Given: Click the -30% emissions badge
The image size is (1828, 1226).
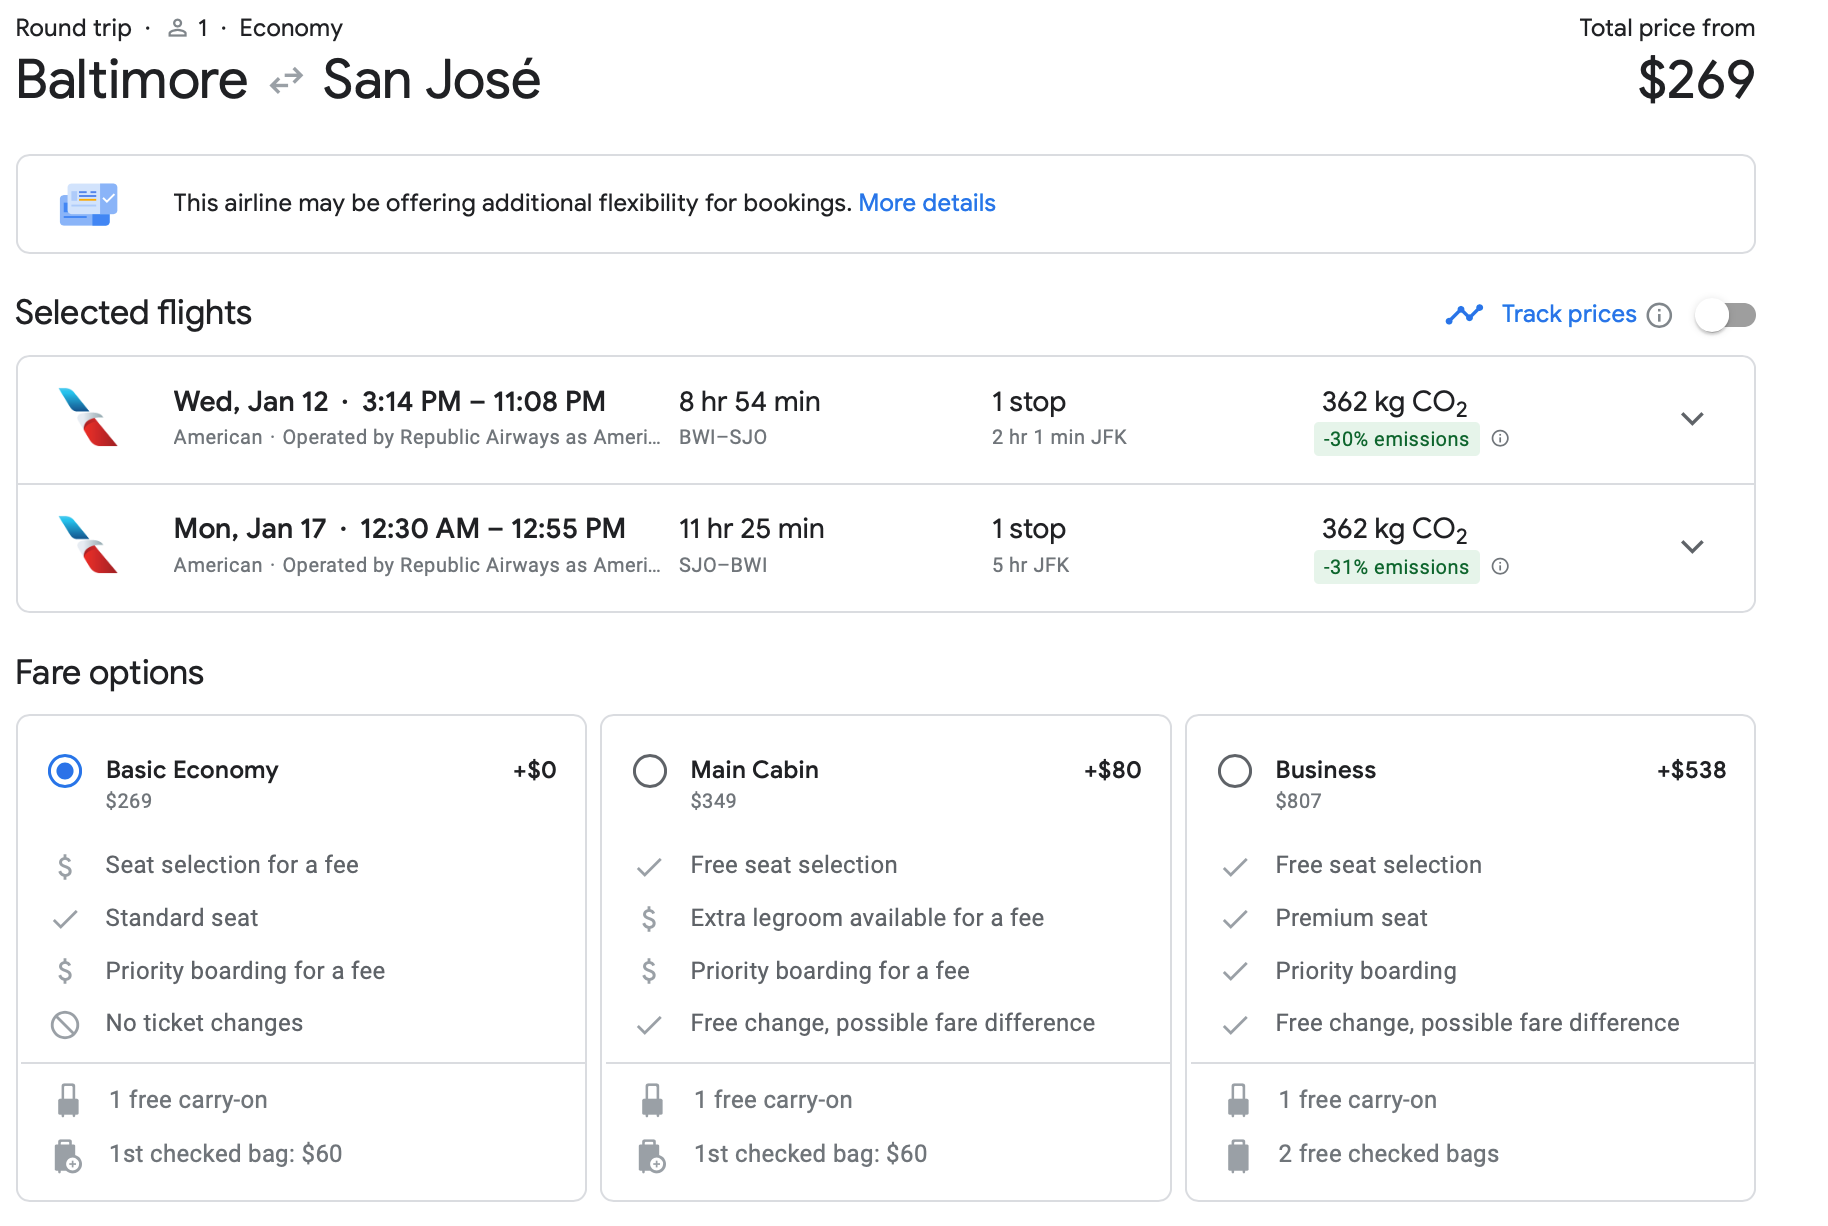Looking at the screenshot, I should pyautogui.click(x=1396, y=439).
